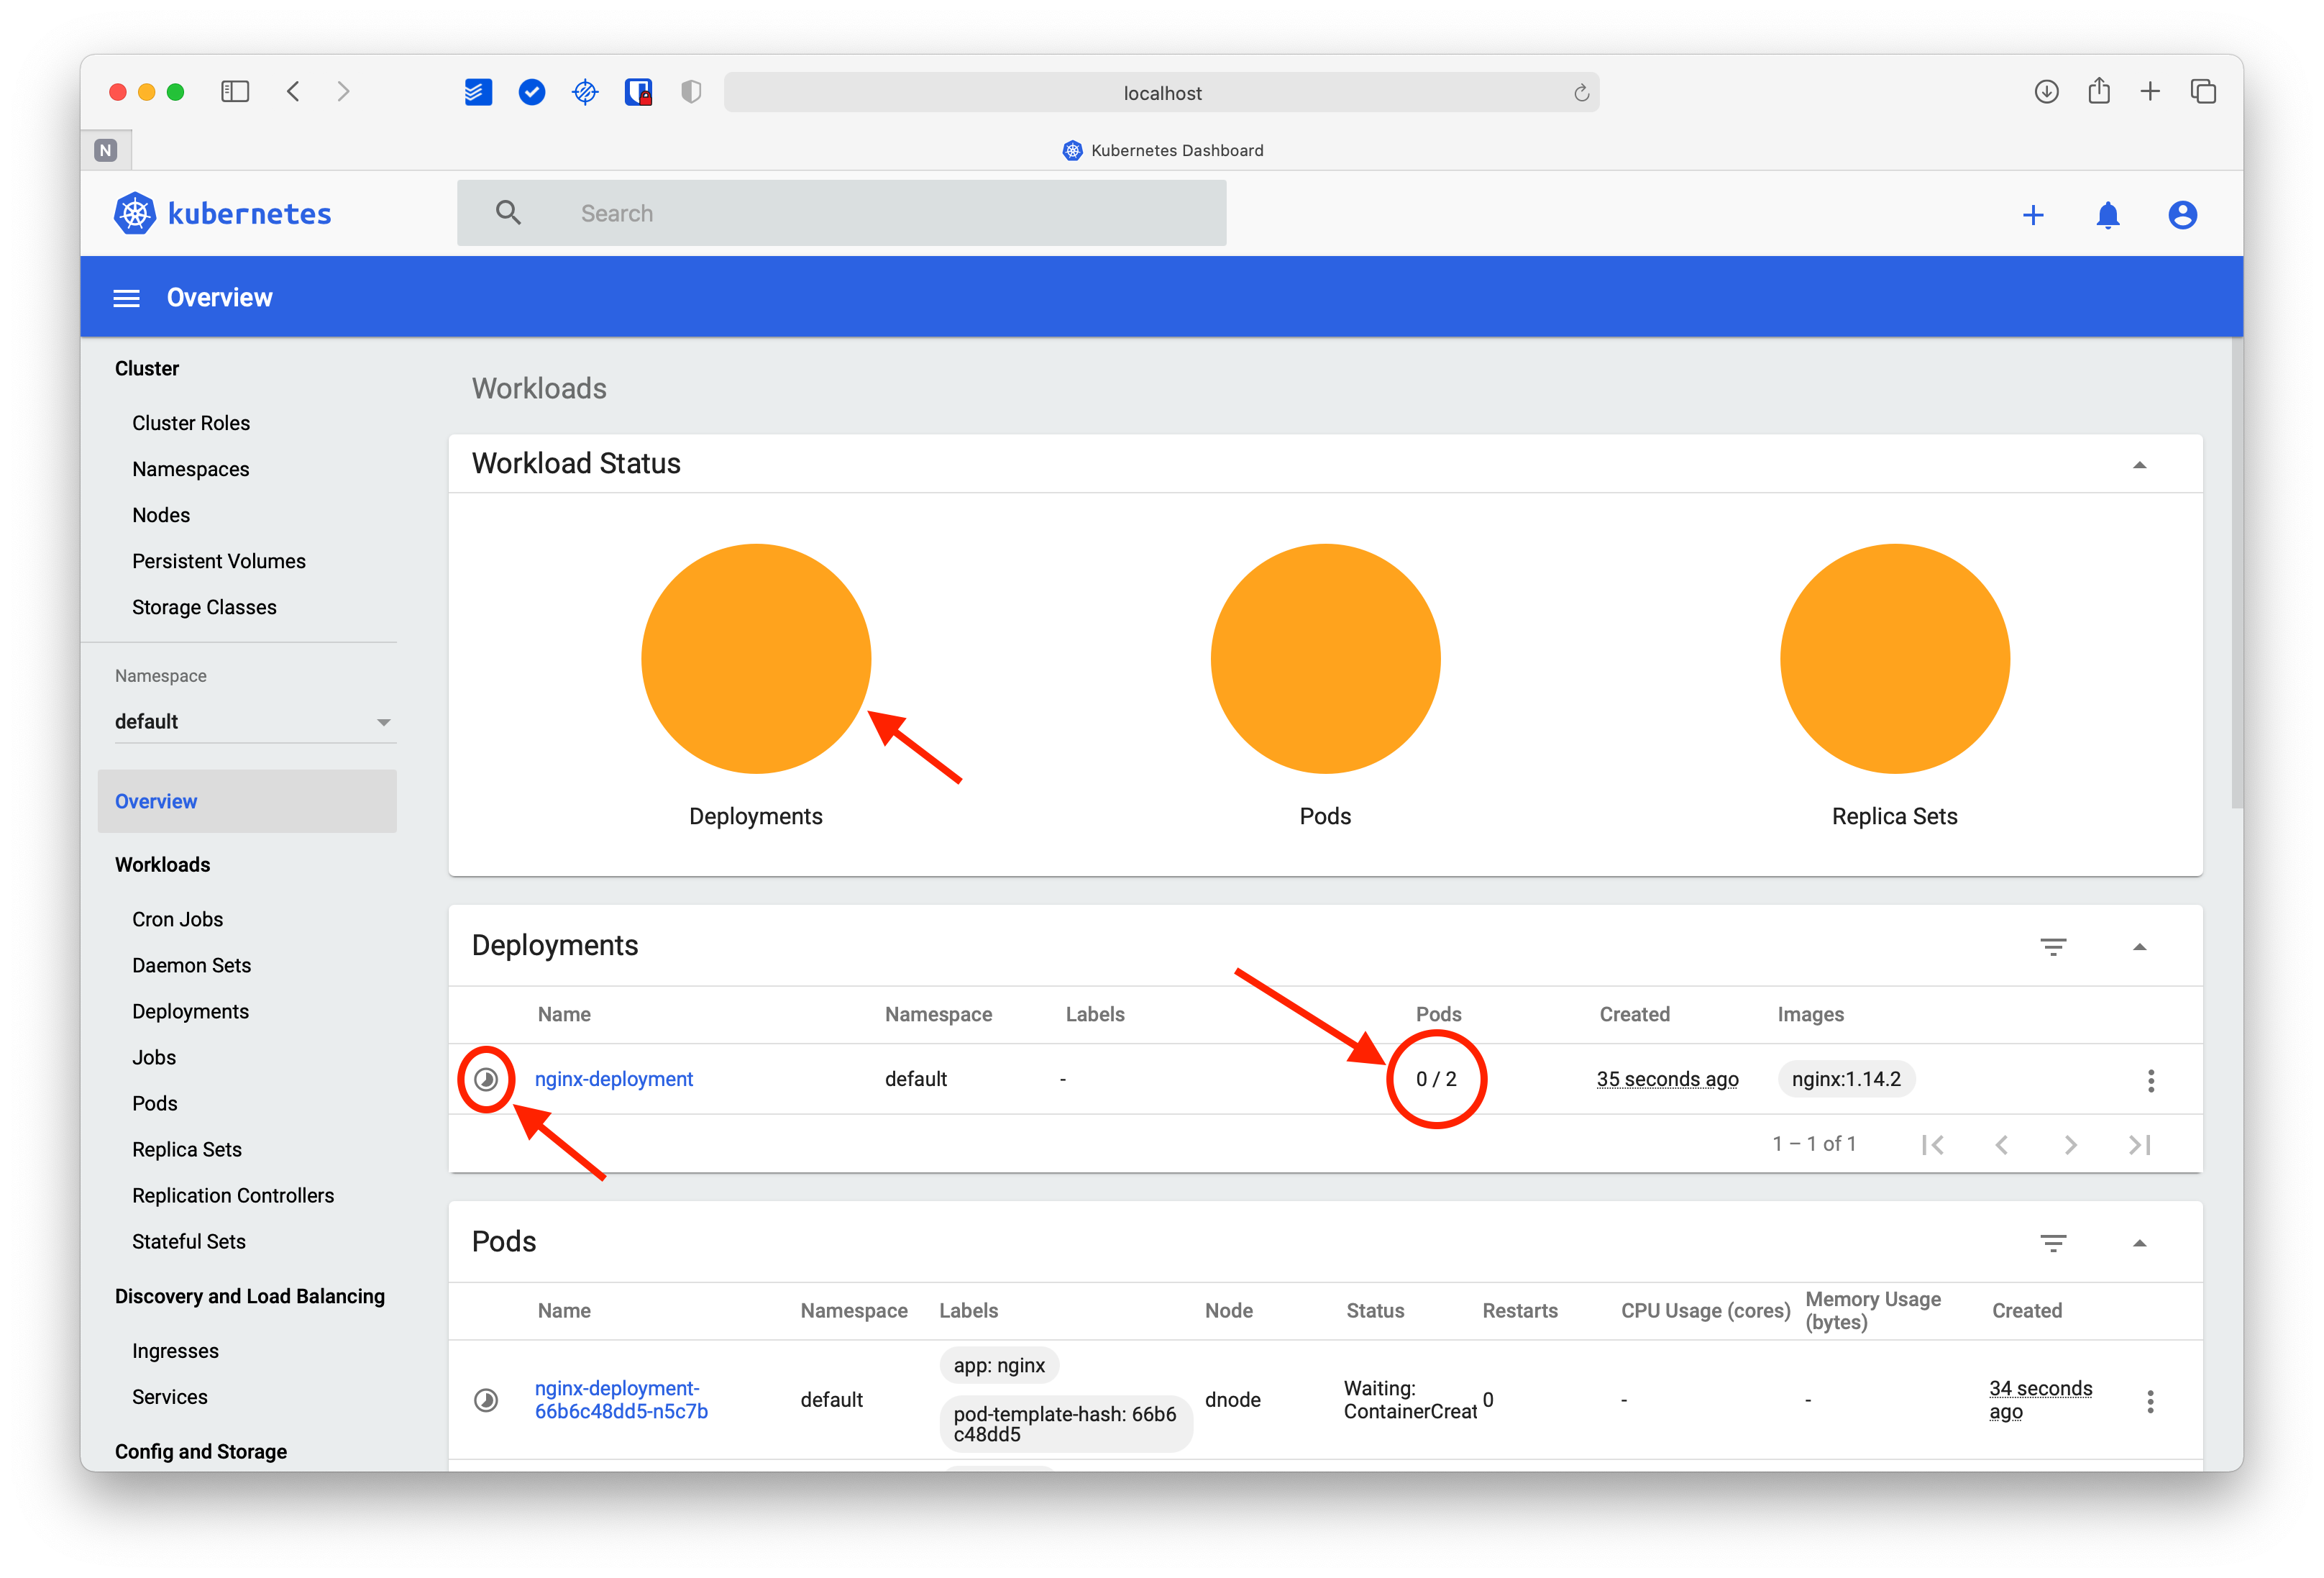
Task: Open Services in sidebar
Action: click(169, 1397)
